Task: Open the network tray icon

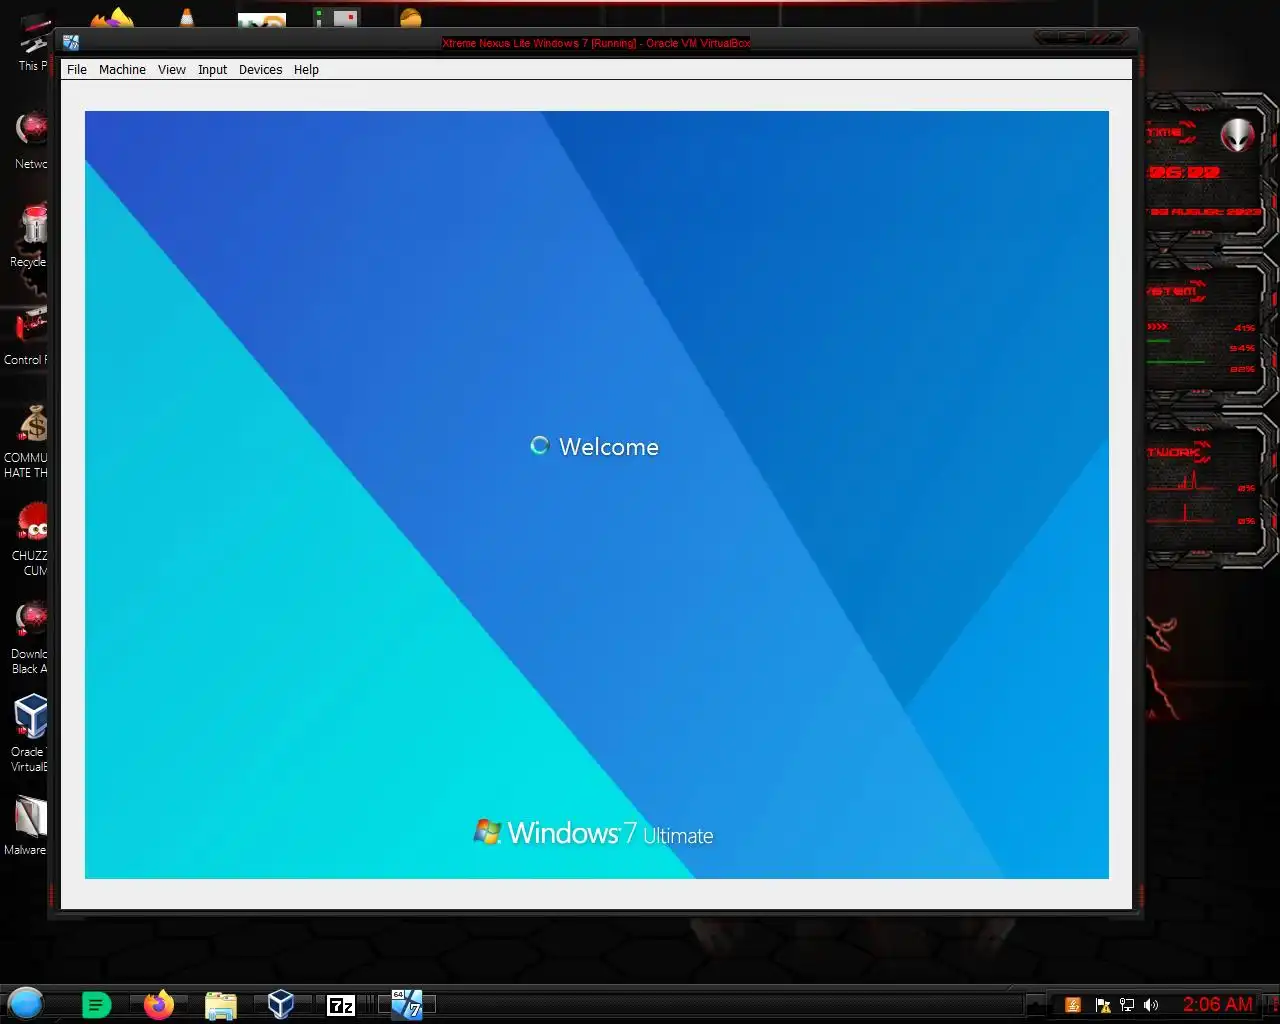Action: point(1127,1005)
